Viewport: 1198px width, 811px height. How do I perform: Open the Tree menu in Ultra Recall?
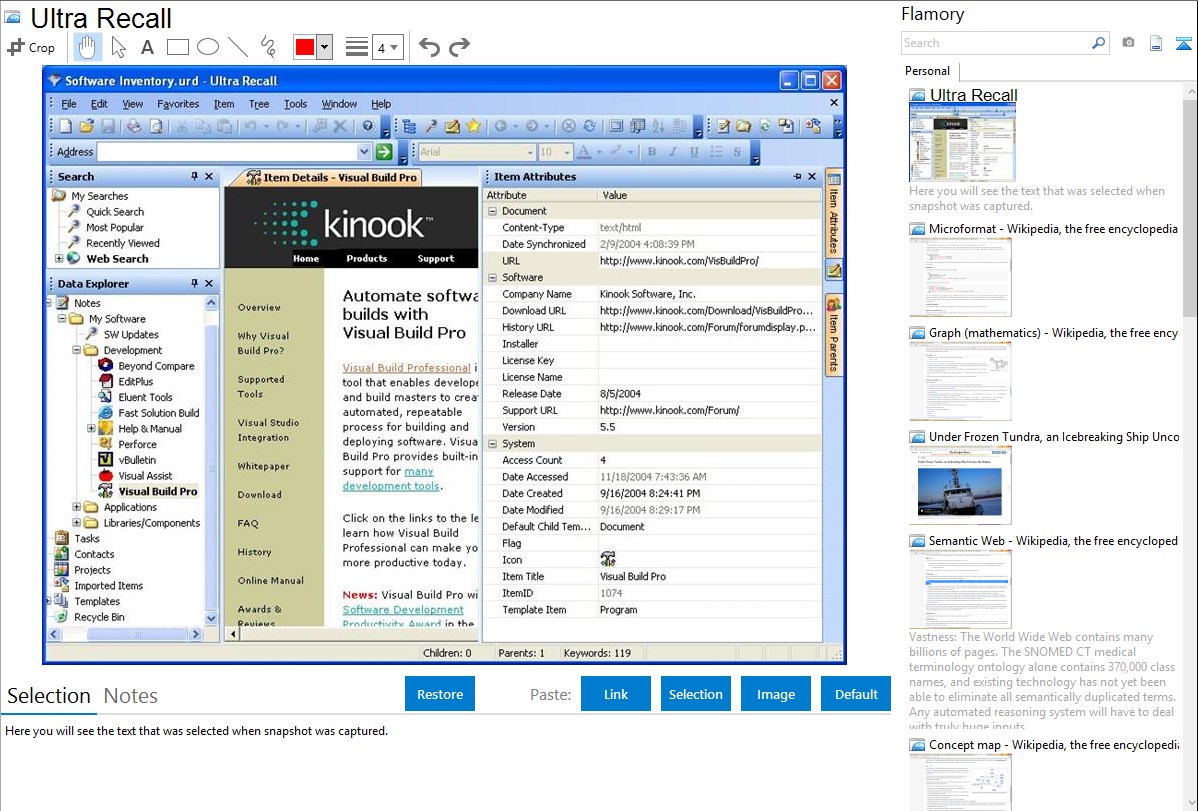pyautogui.click(x=259, y=104)
